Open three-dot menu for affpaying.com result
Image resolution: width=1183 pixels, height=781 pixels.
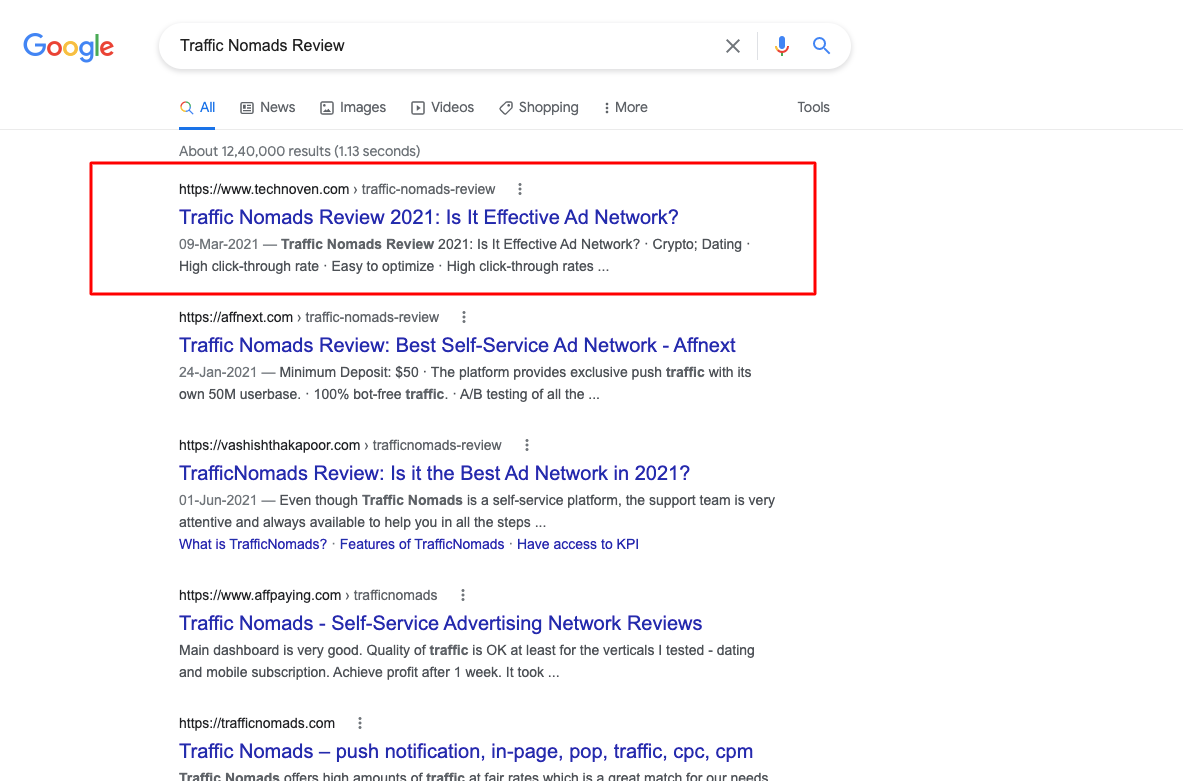[462, 595]
